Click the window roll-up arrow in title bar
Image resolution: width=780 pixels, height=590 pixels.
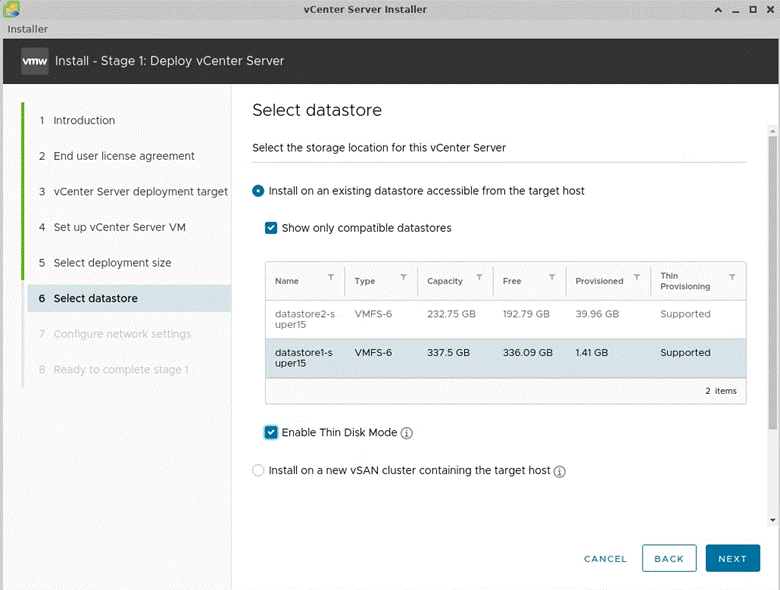pyautogui.click(x=718, y=9)
